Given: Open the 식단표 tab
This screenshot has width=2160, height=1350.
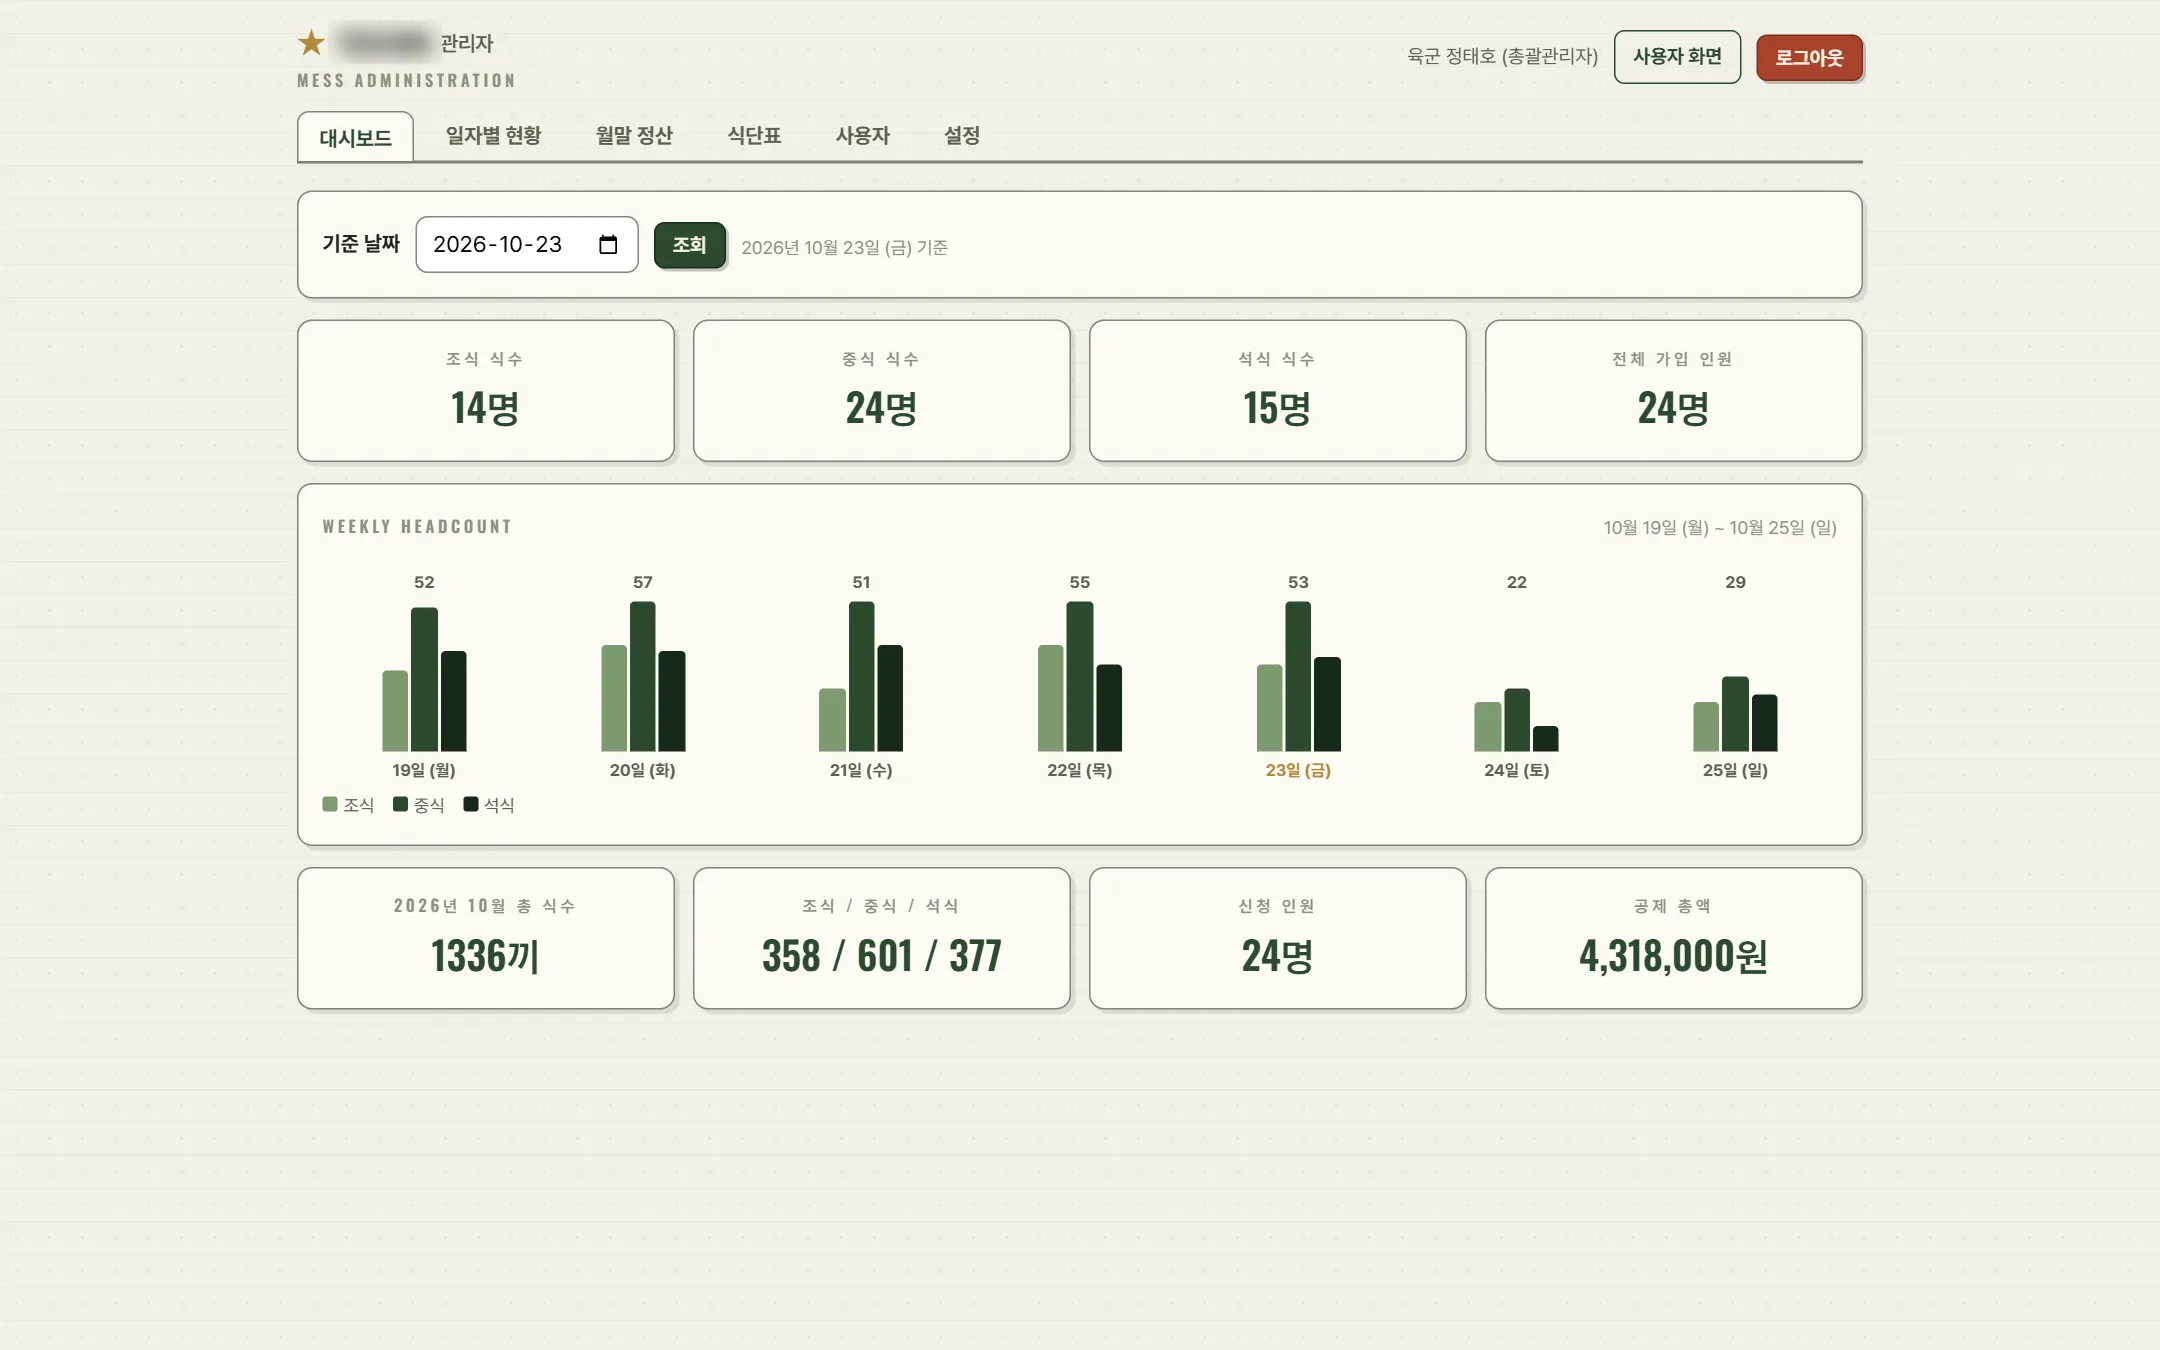Looking at the screenshot, I should pos(754,135).
